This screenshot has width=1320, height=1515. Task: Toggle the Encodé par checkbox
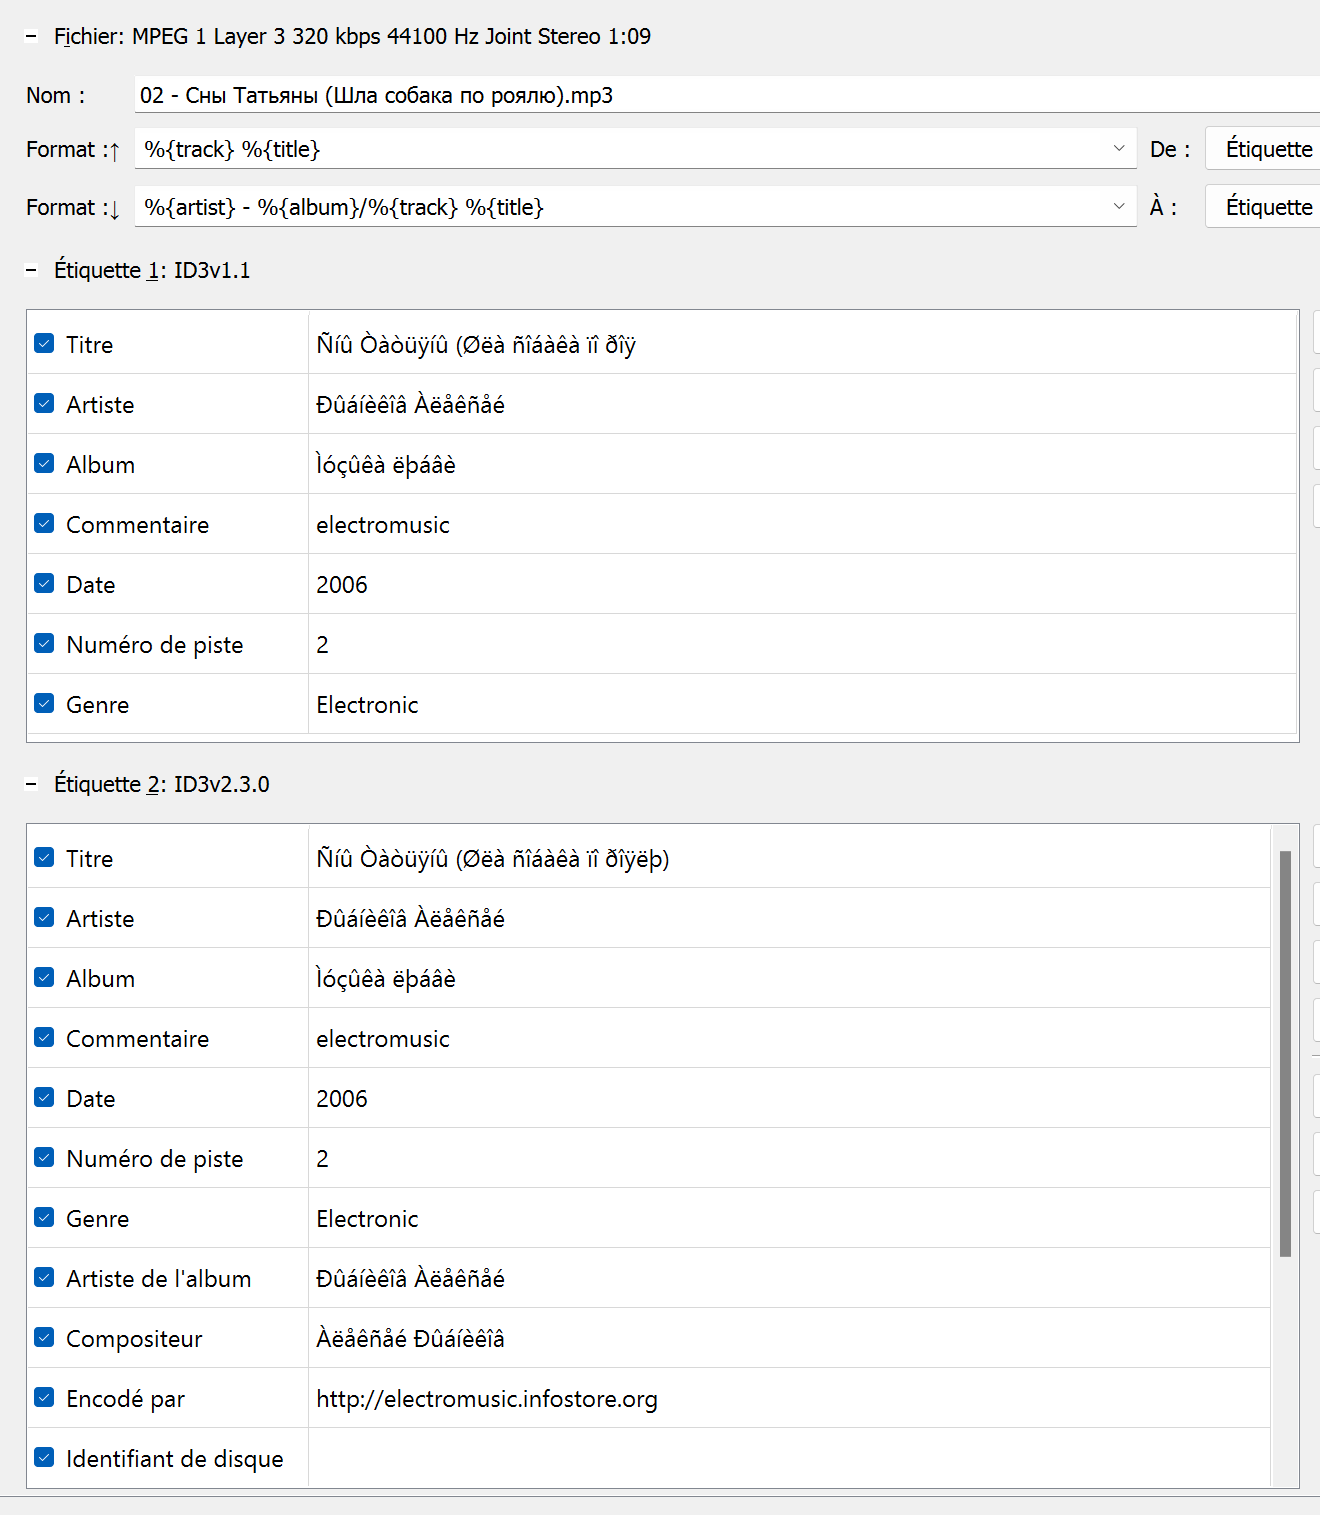[44, 1398]
